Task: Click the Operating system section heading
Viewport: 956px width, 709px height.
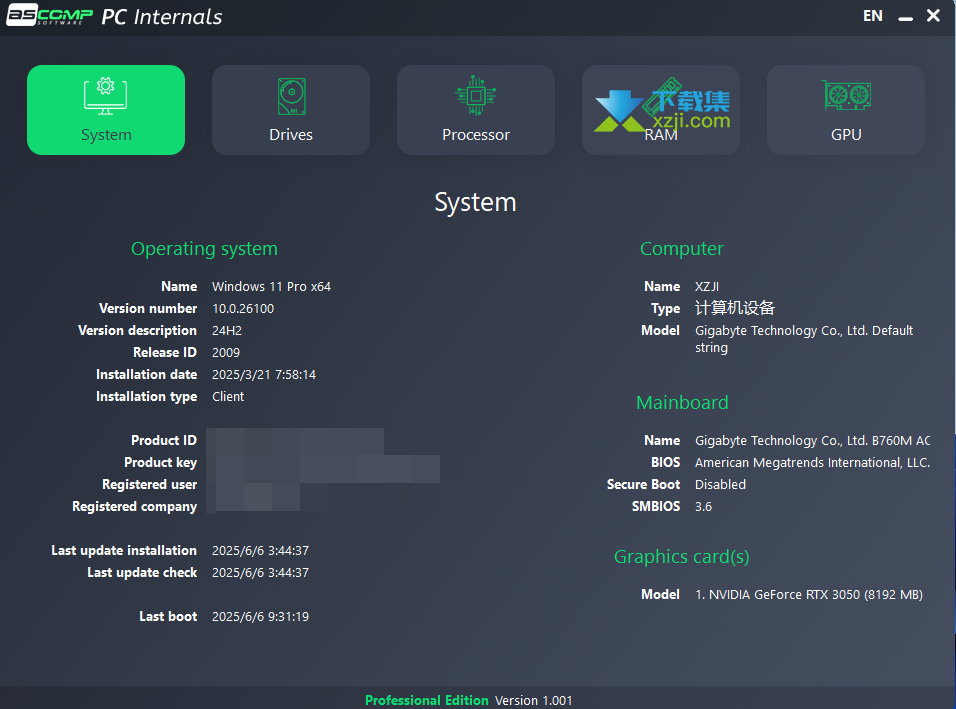Action: [x=204, y=249]
